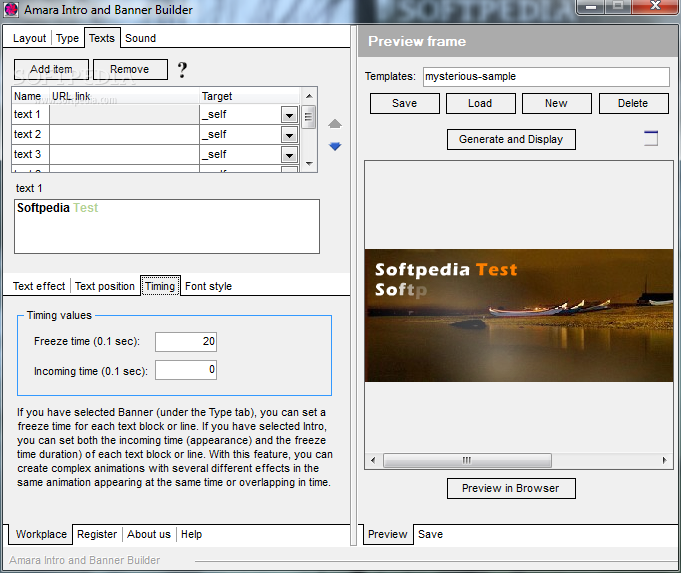Switch to the Save tab in right panel
This screenshot has width=681, height=573.
(430, 534)
